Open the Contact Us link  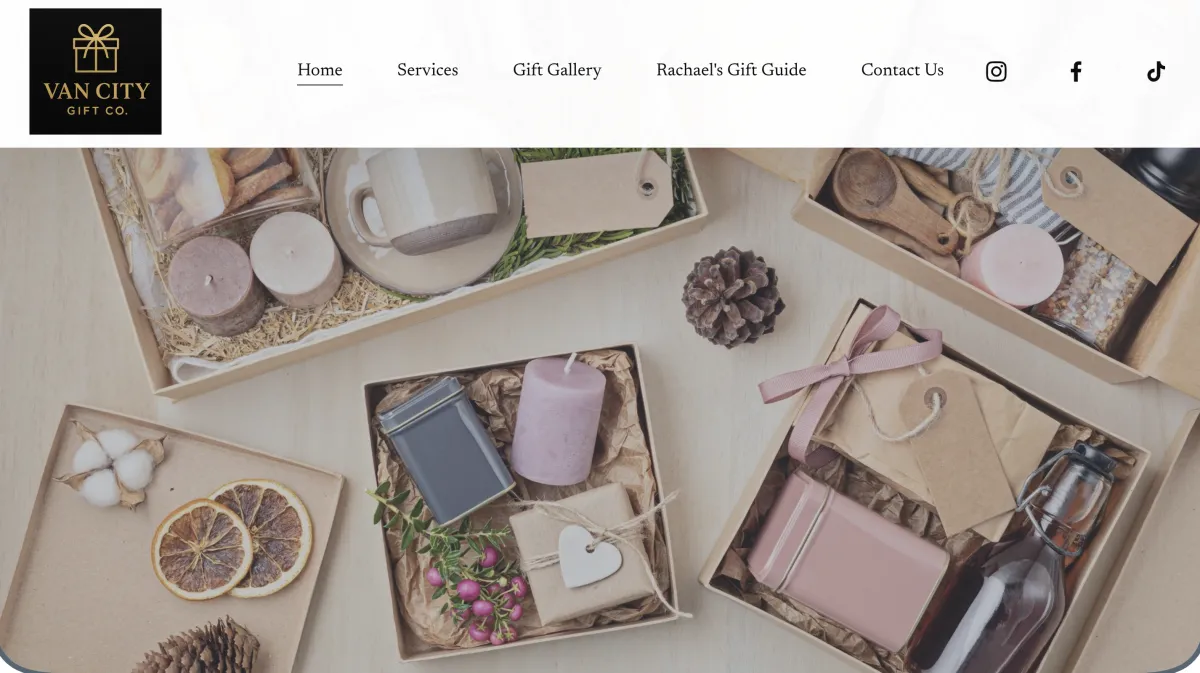point(902,70)
